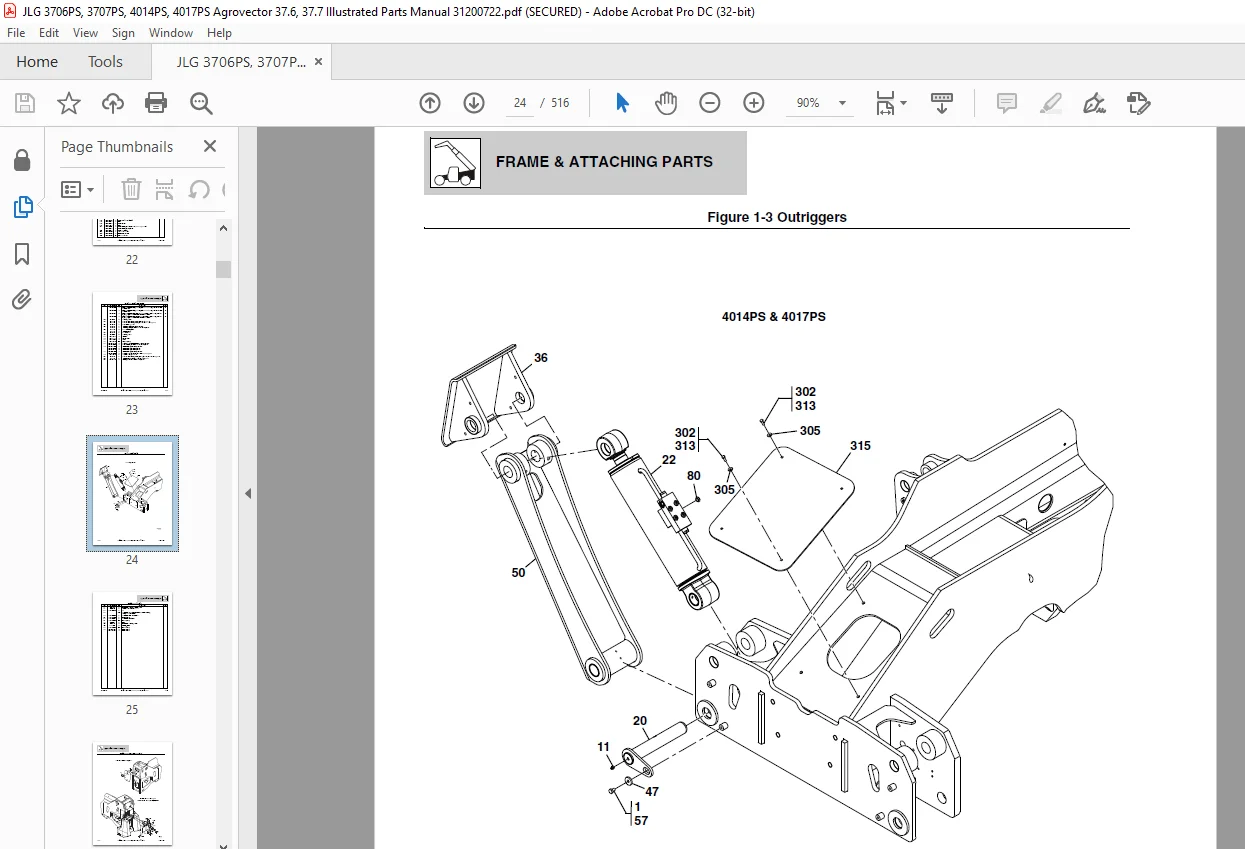
Task: Click thumbnail scrollbar up arrow
Action: pyautogui.click(x=224, y=227)
